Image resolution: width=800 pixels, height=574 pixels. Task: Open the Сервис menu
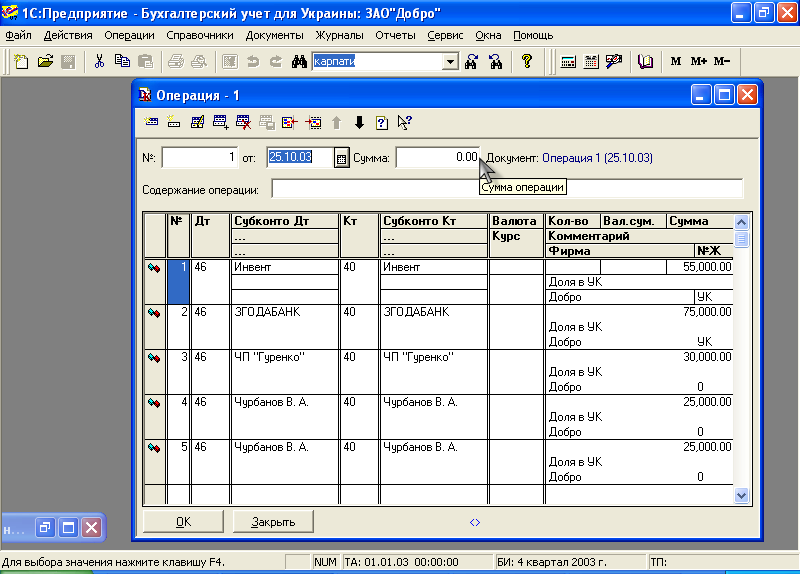[445, 35]
